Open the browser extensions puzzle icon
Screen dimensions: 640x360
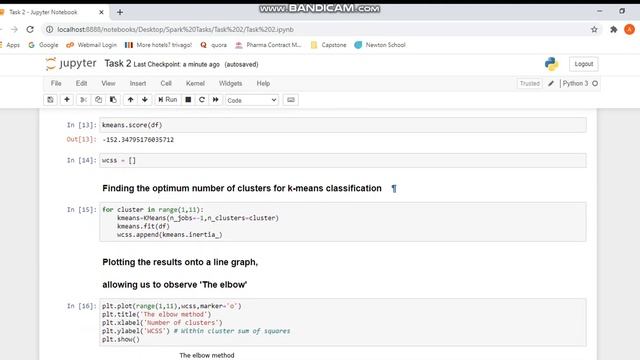pos(613,29)
